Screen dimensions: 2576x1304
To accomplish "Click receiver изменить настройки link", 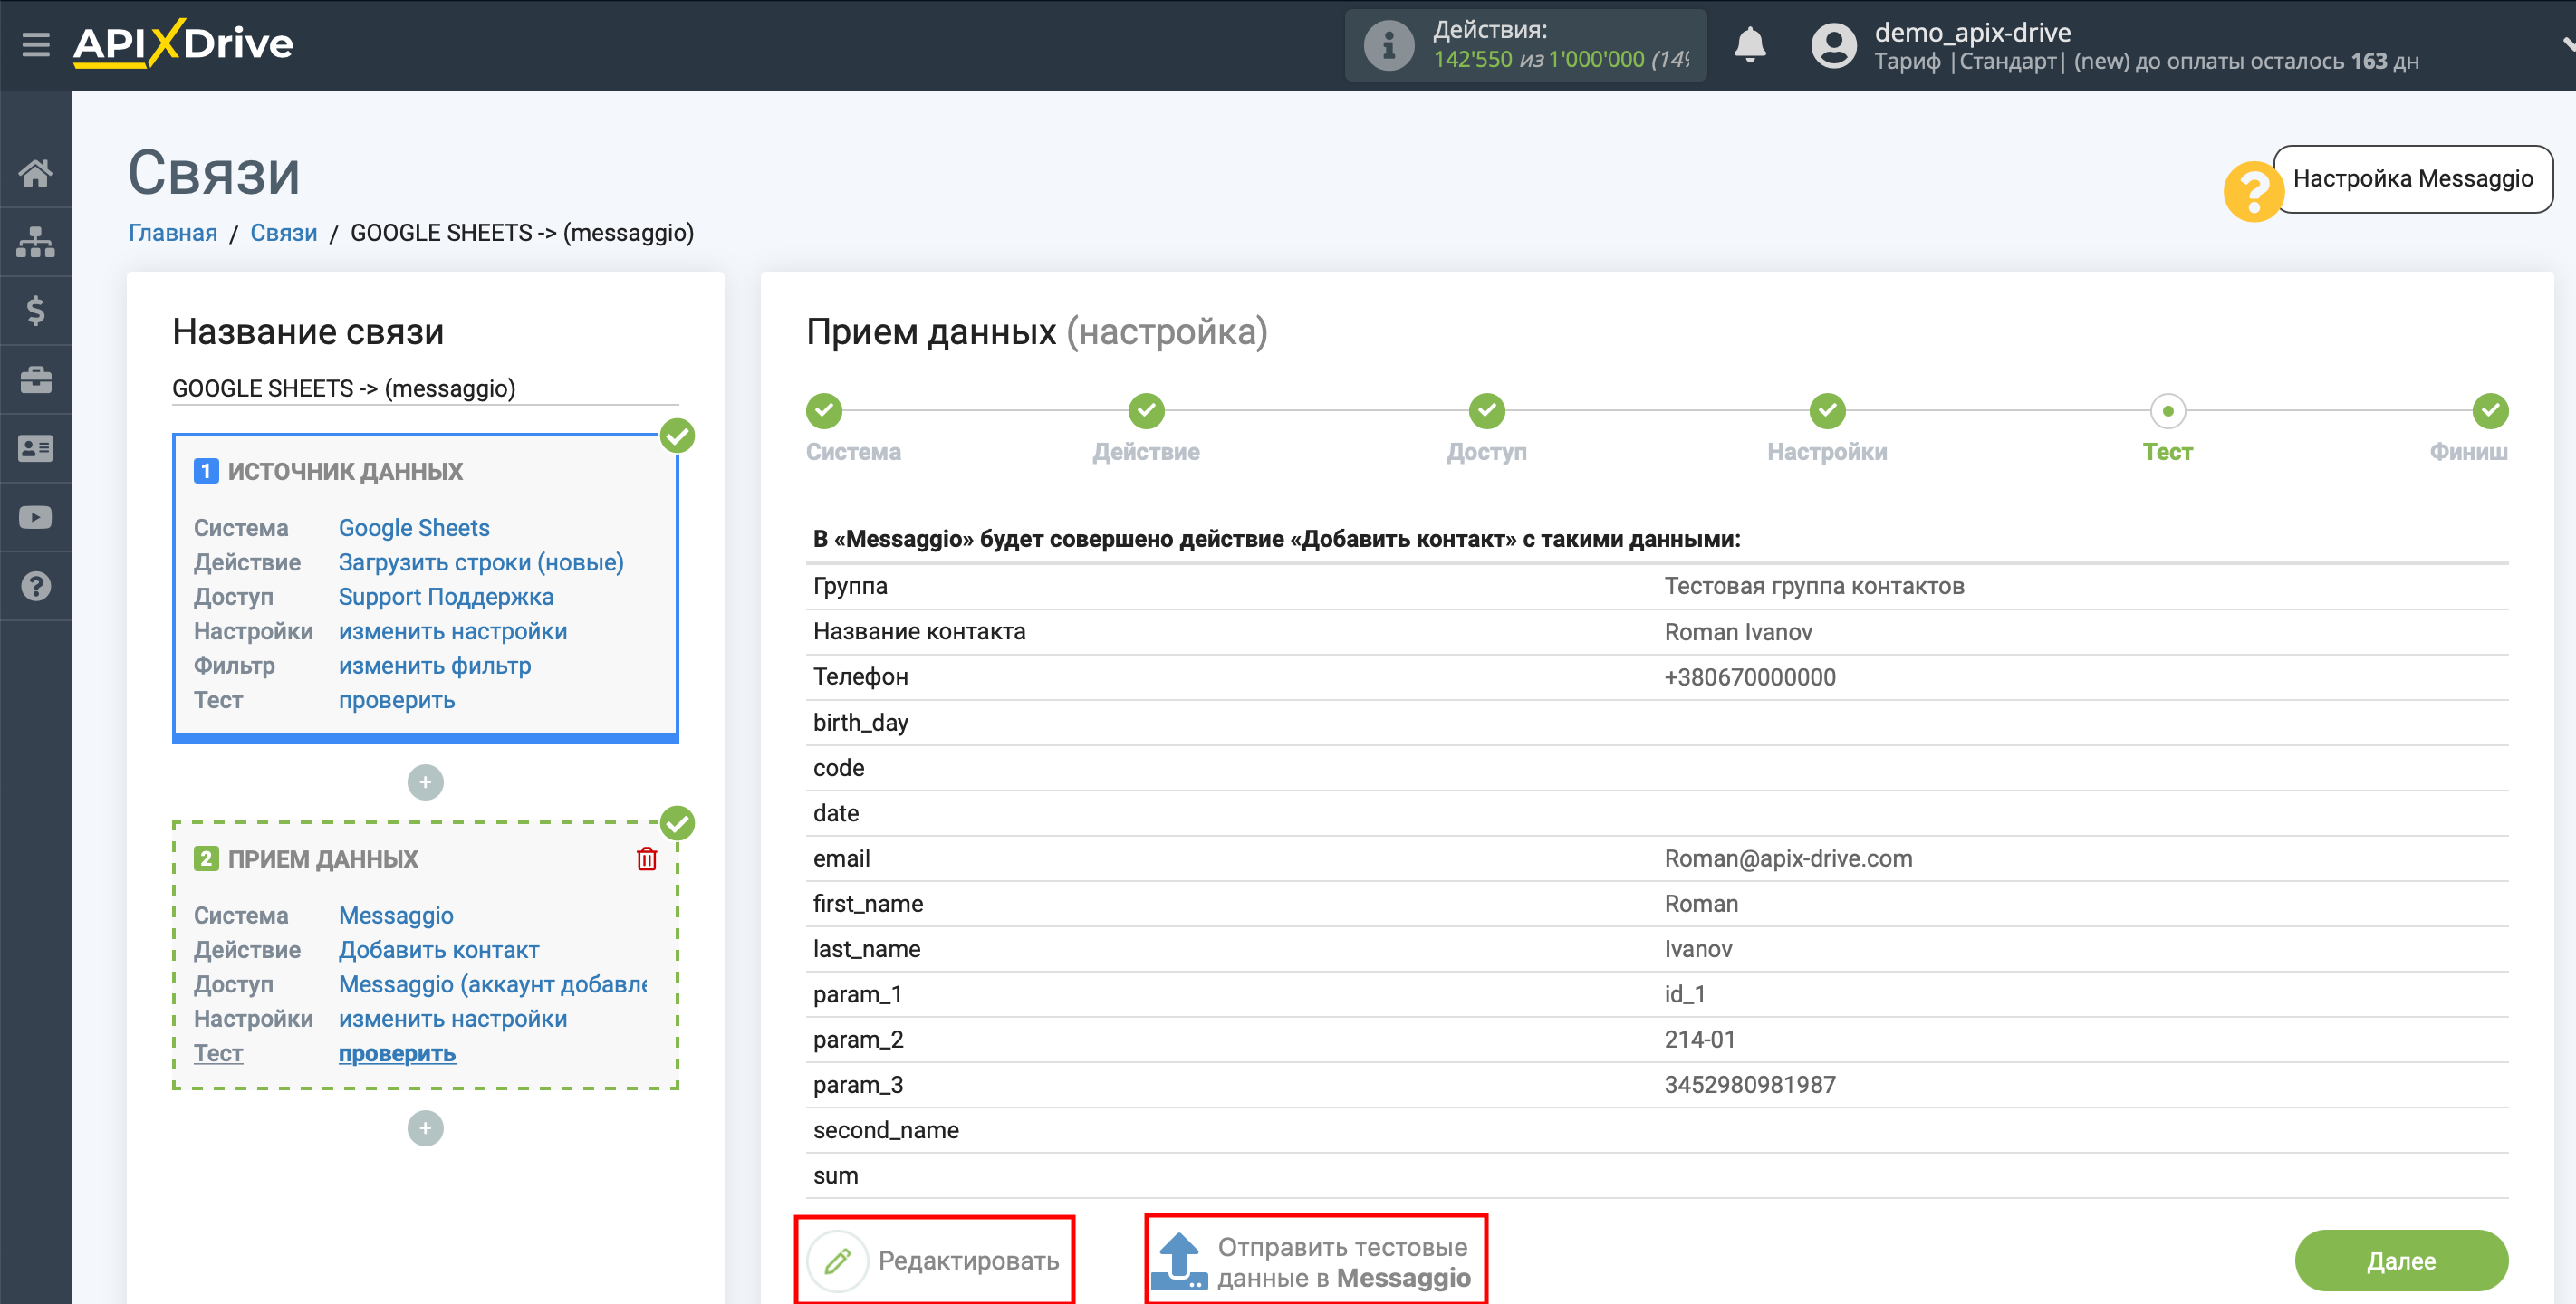I will [x=453, y=1019].
